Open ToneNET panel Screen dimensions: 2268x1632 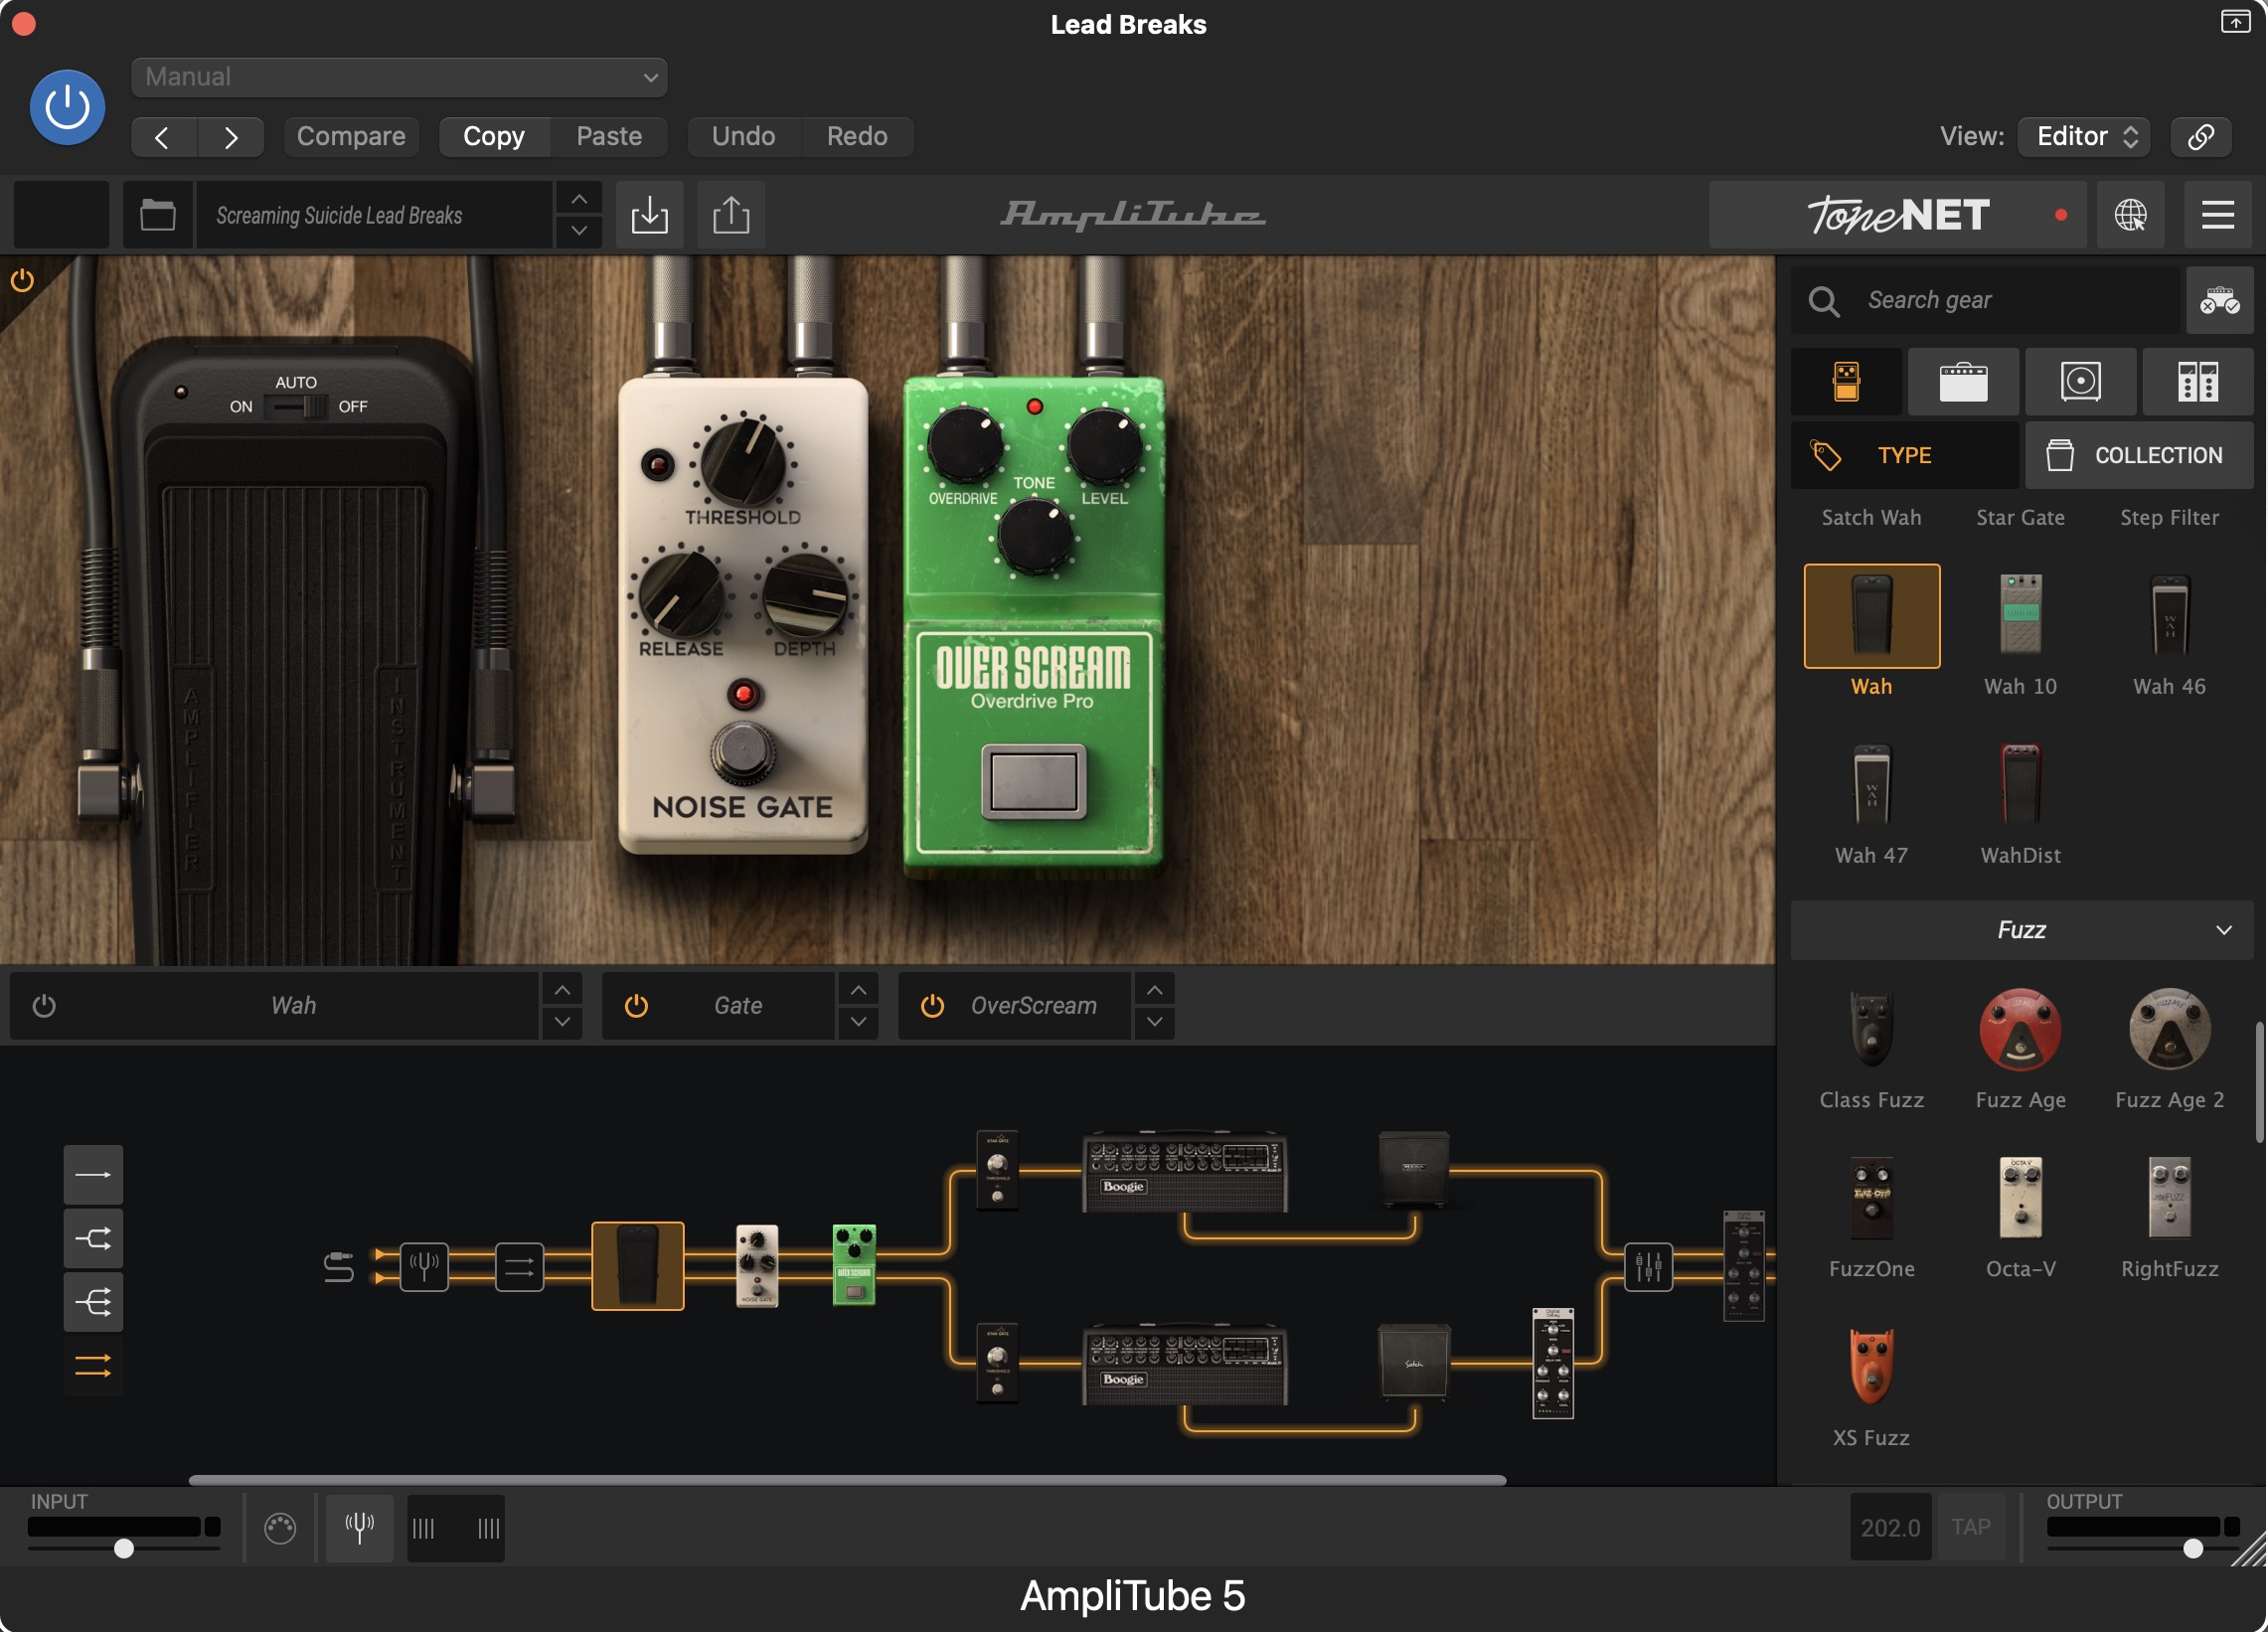[1897, 215]
